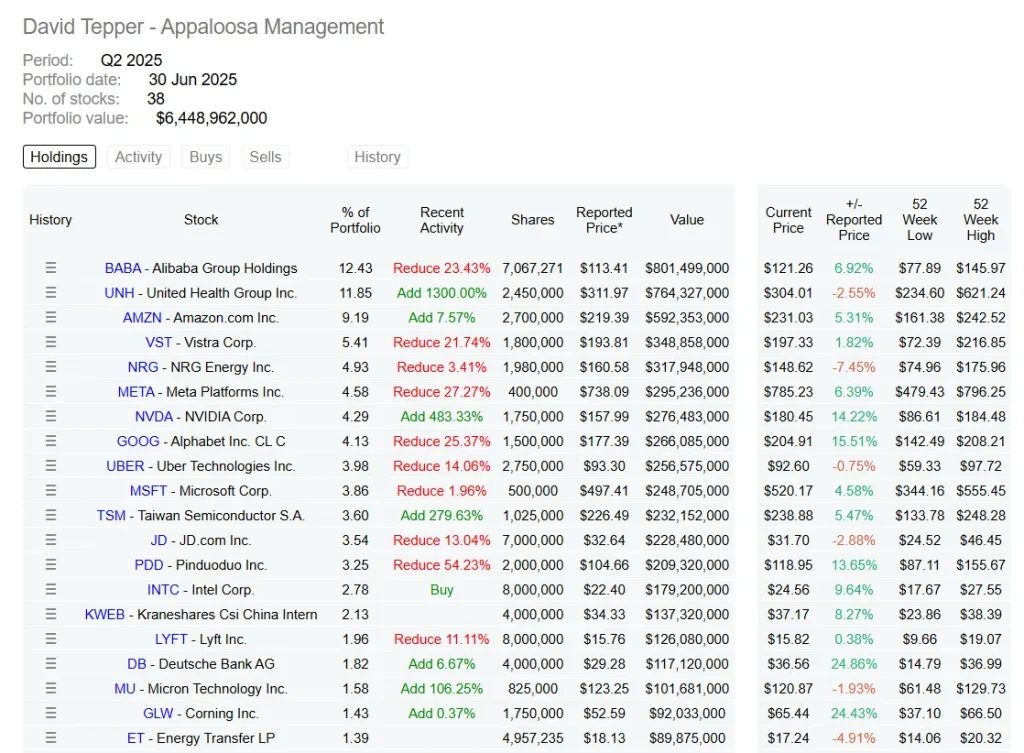
Task: Open history icon for INTC row
Action: 51,590
